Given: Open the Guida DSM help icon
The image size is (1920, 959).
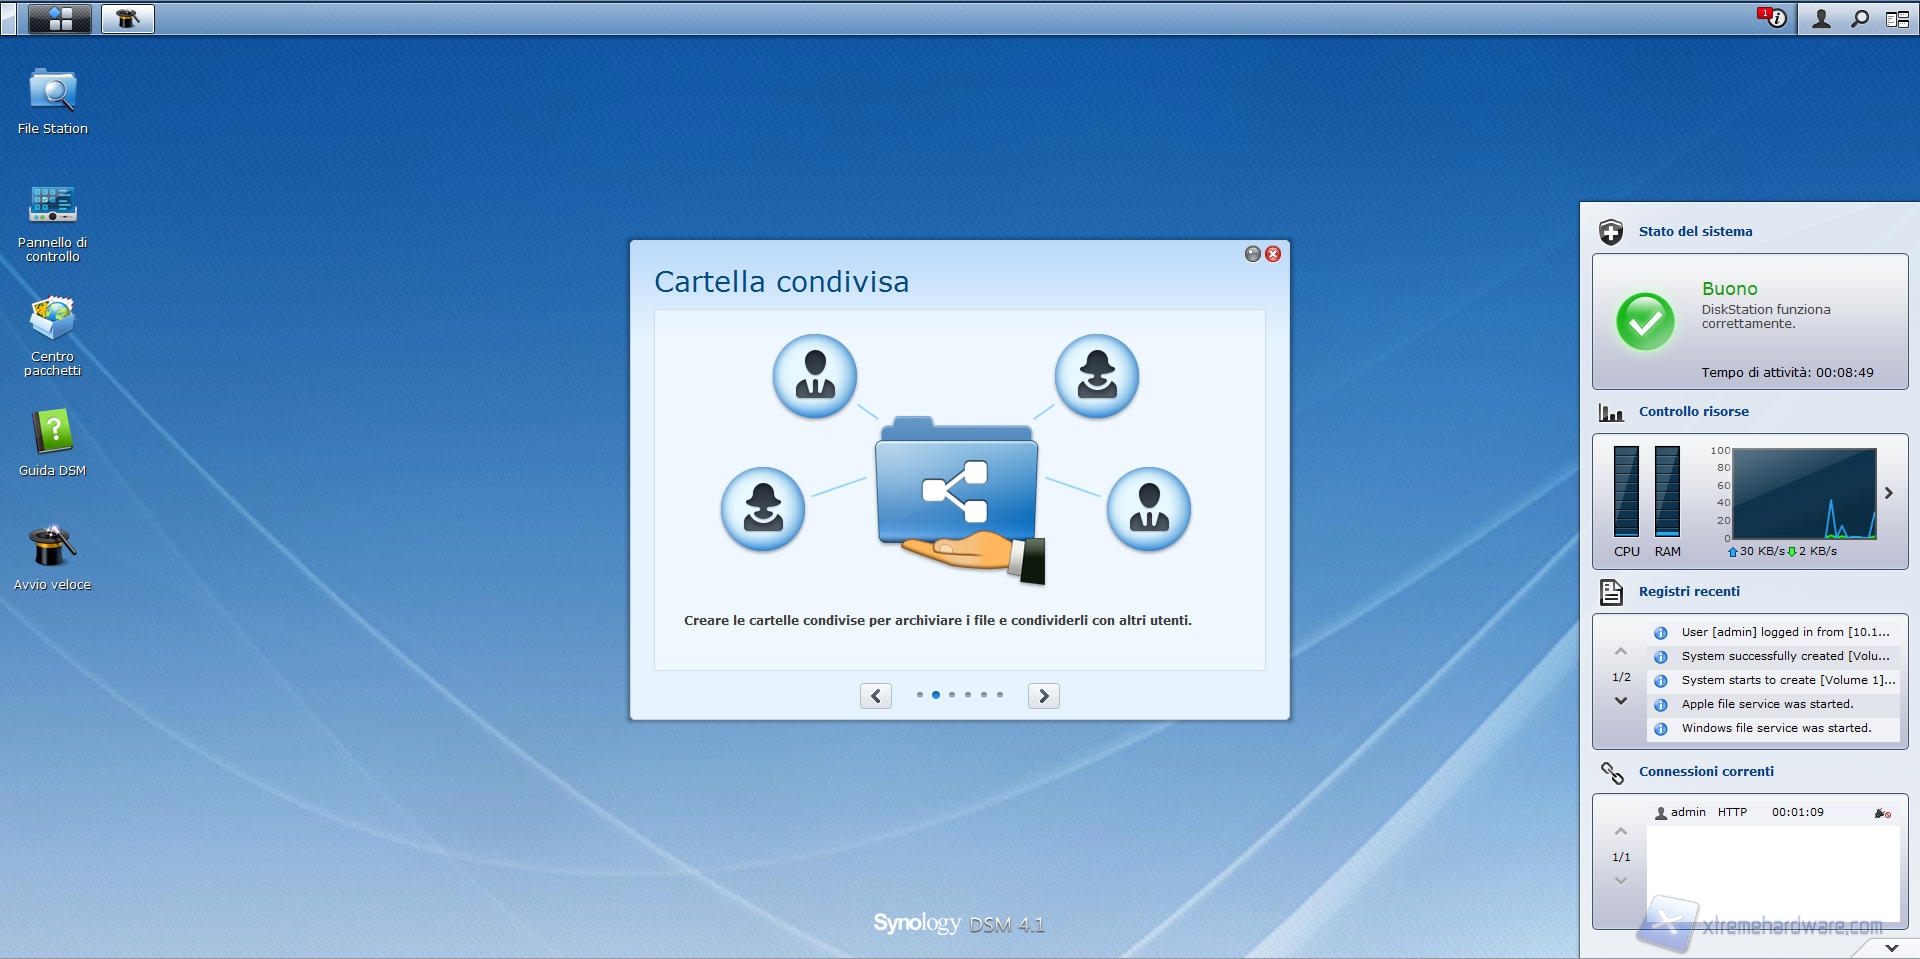Looking at the screenshot, I should pyautogui.click(x=52, y=433).
